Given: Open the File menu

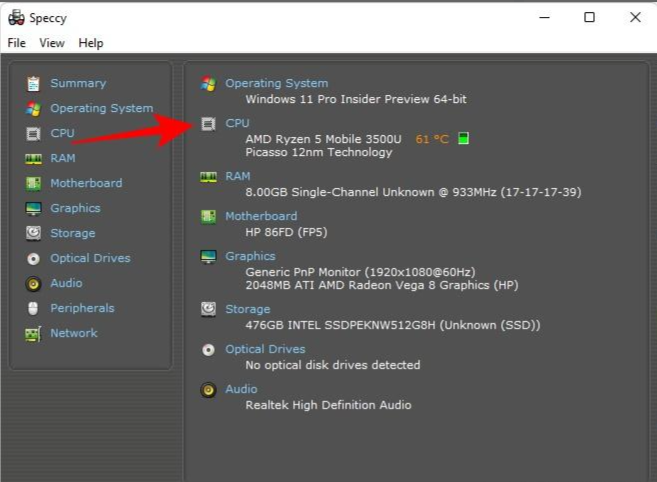Looking at the screenshot, I should coord(17,43).
